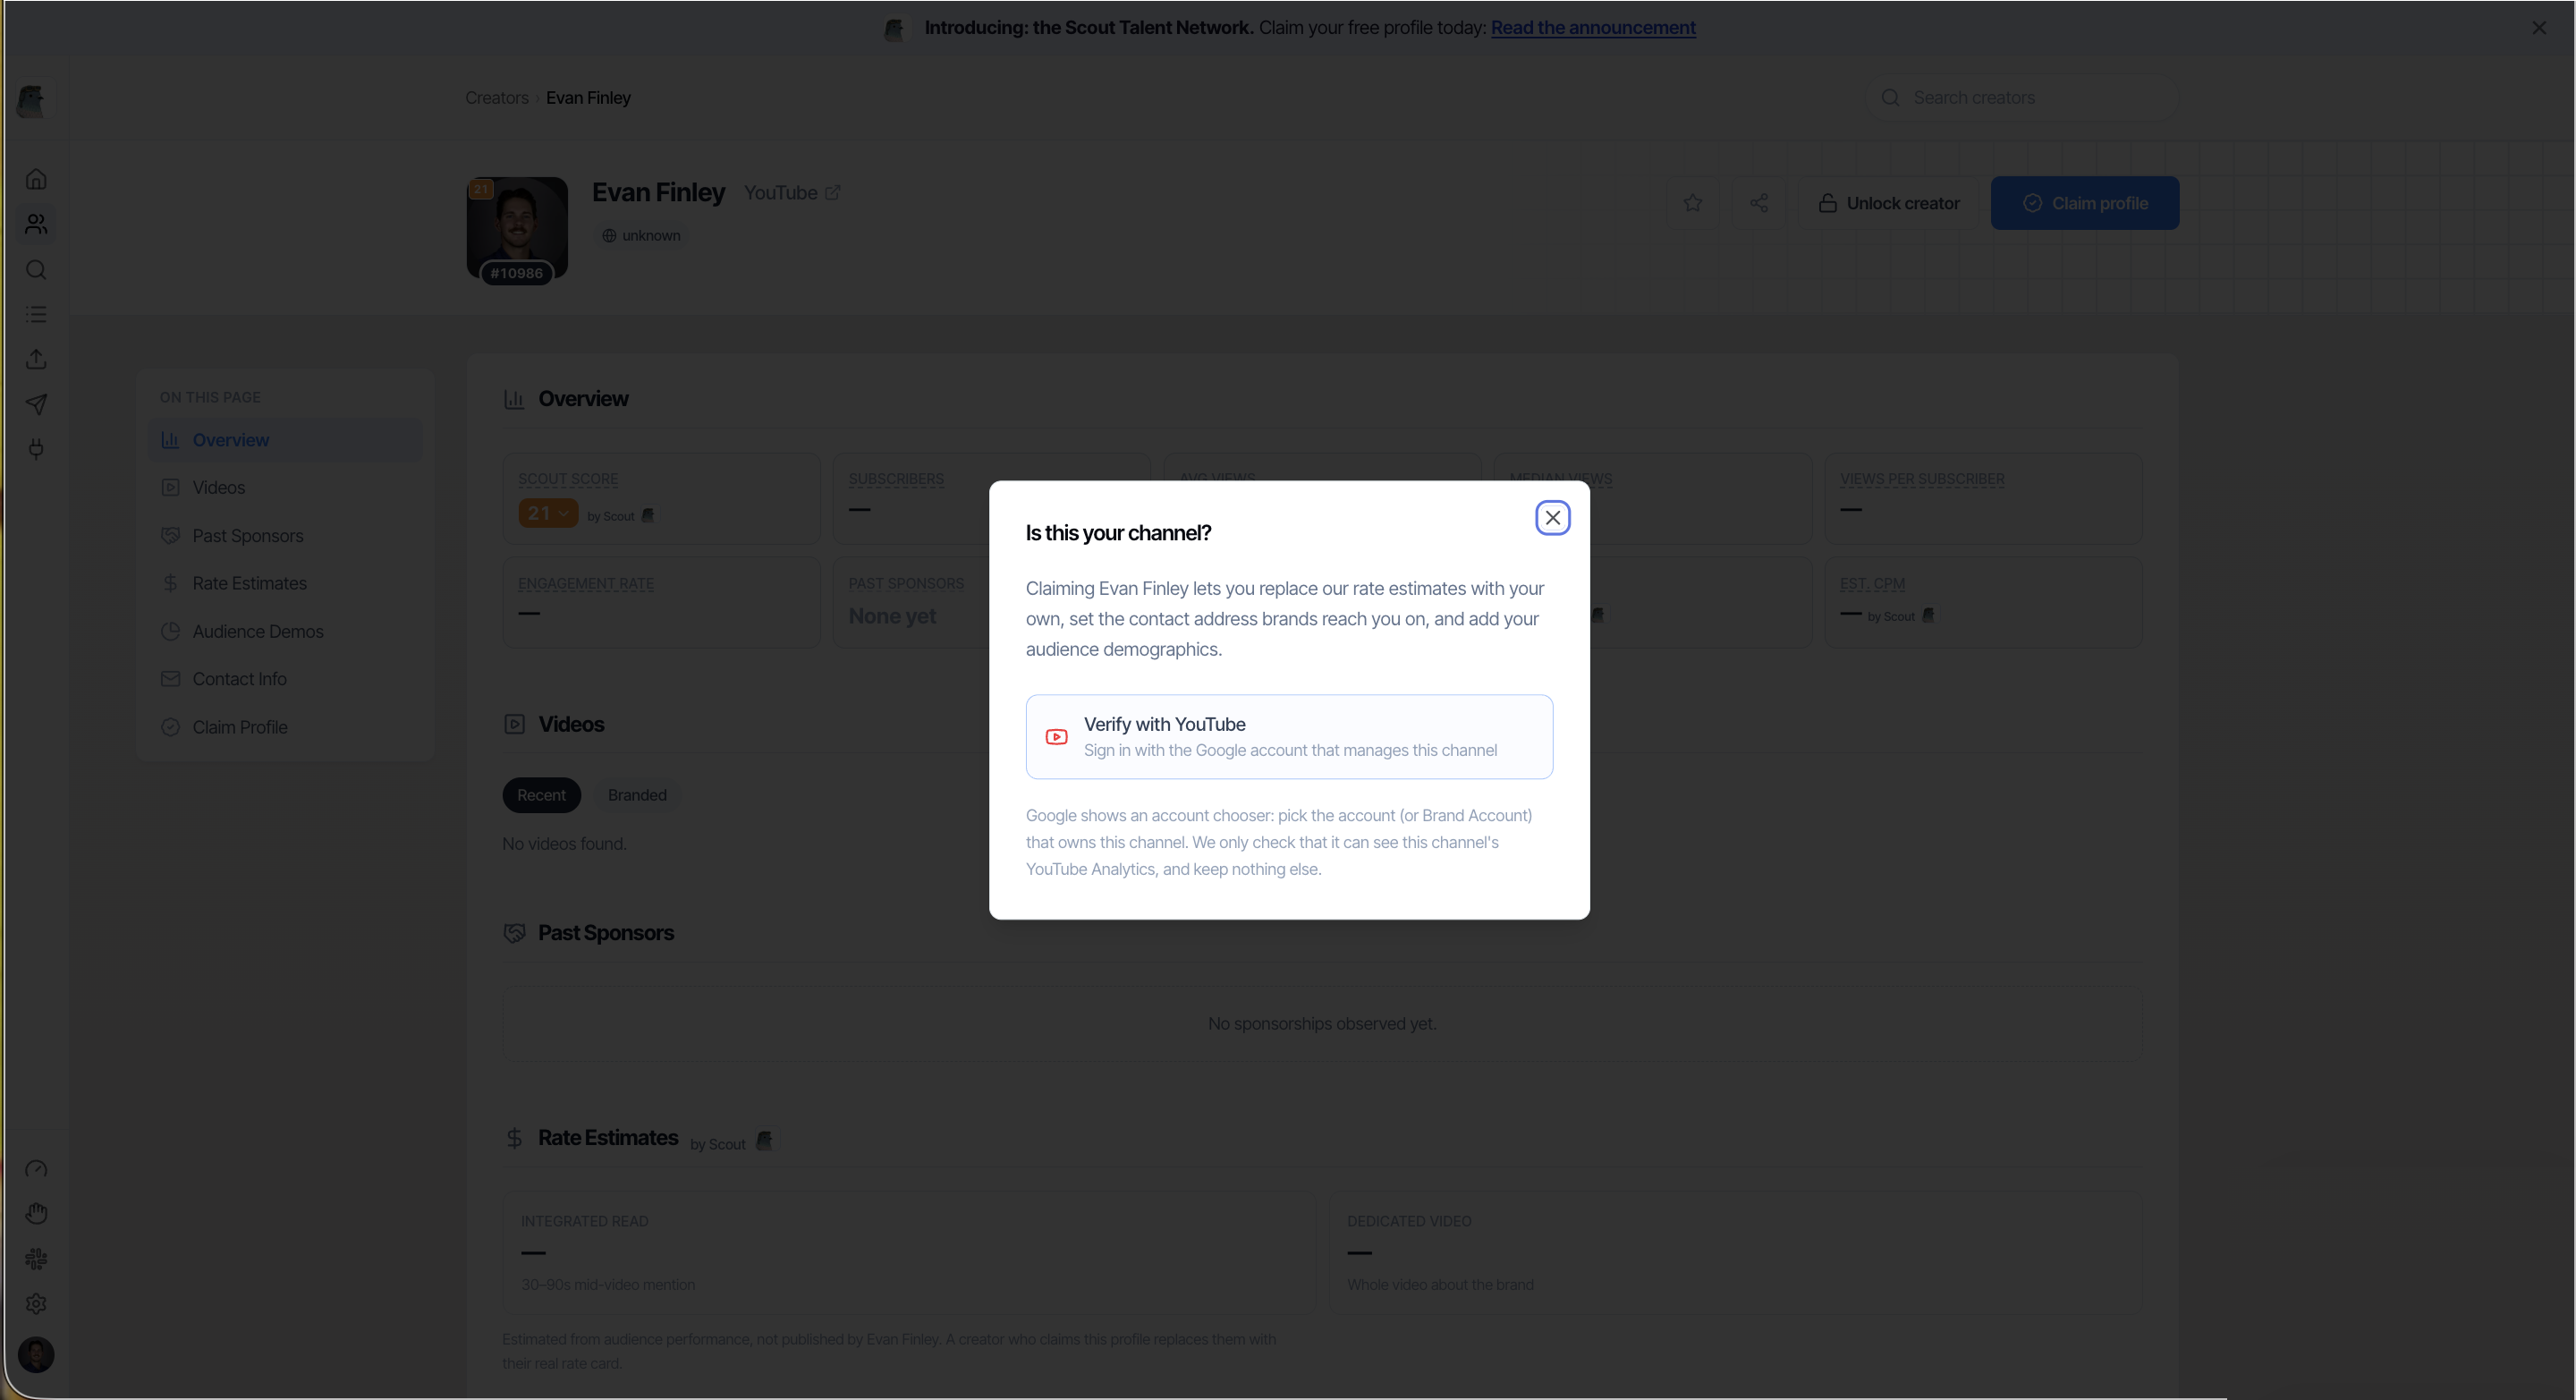Click the Scout logo in sidebar
Image resolution: width=2576 pixels, height=1400 pixels.
pos(32,101)
